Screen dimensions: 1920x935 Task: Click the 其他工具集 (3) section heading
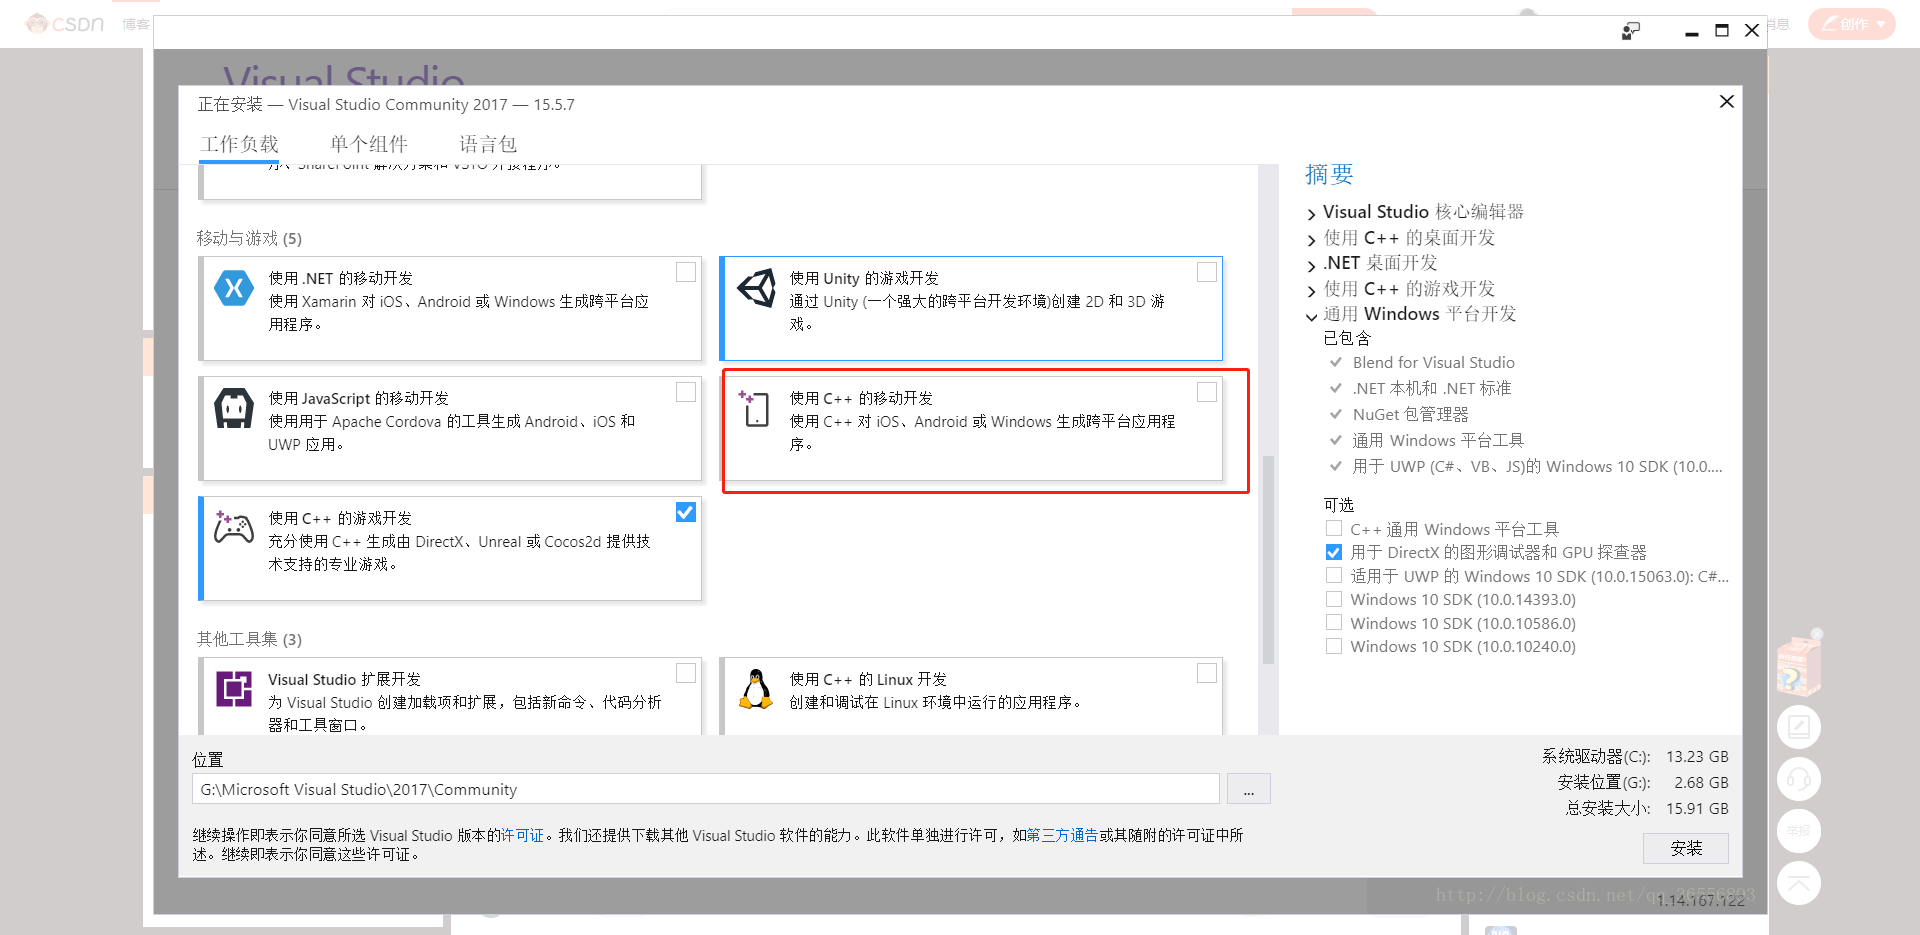click(249, 639)
